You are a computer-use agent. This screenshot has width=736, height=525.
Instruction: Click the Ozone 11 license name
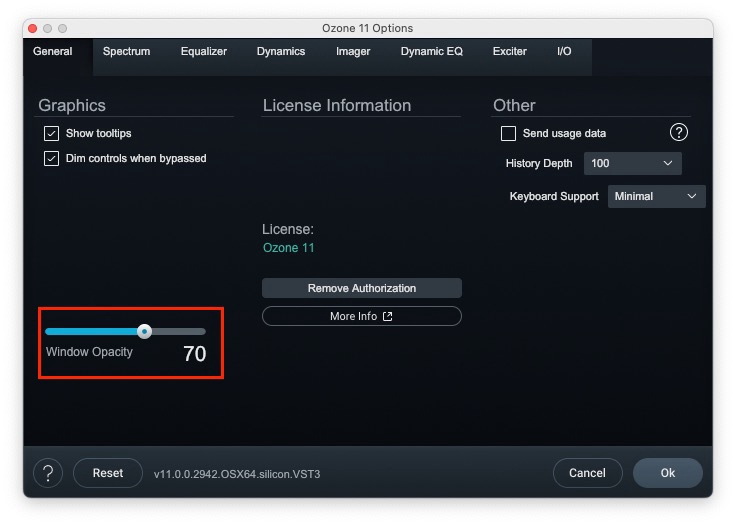click(288, 248)
